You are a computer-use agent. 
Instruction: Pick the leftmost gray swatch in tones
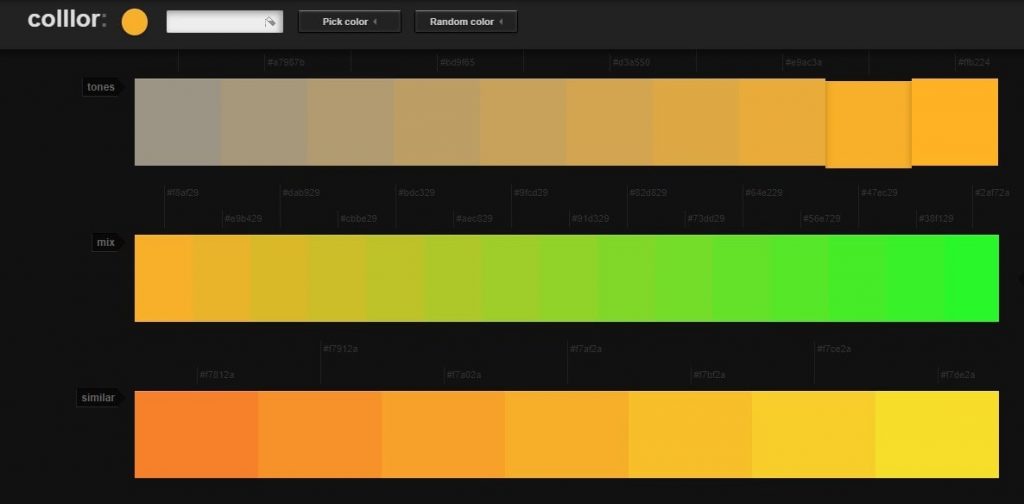(177, 122)
